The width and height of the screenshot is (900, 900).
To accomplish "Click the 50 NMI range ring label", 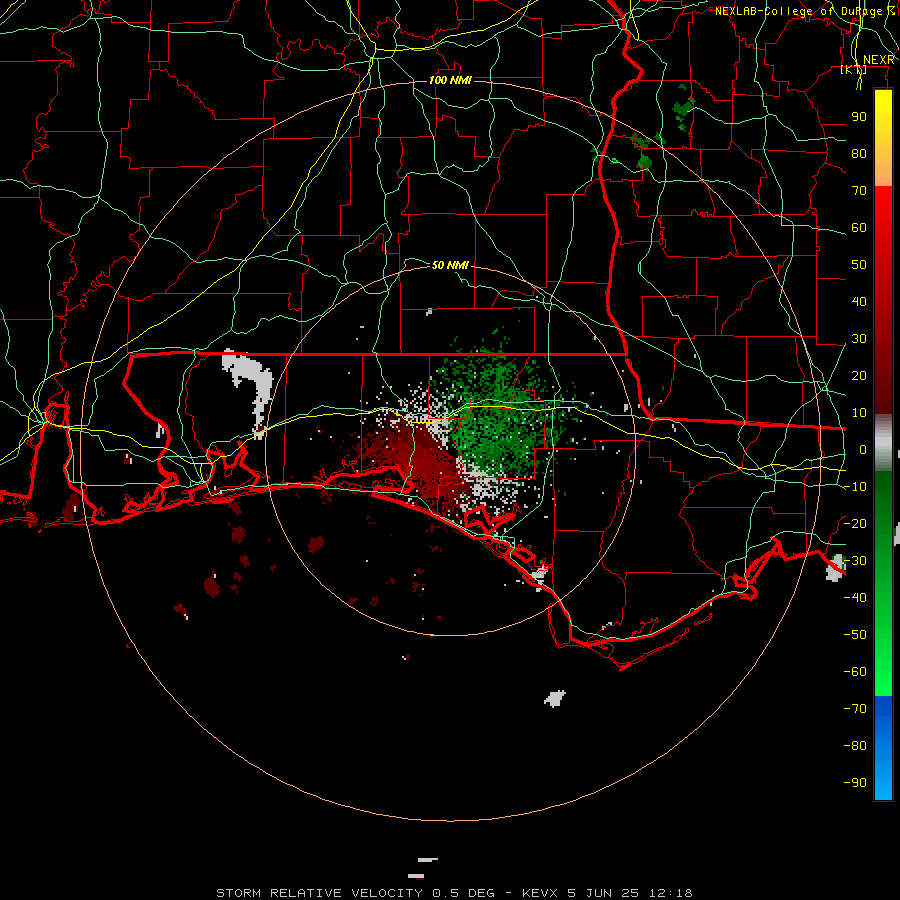I will tap(451, 265).
